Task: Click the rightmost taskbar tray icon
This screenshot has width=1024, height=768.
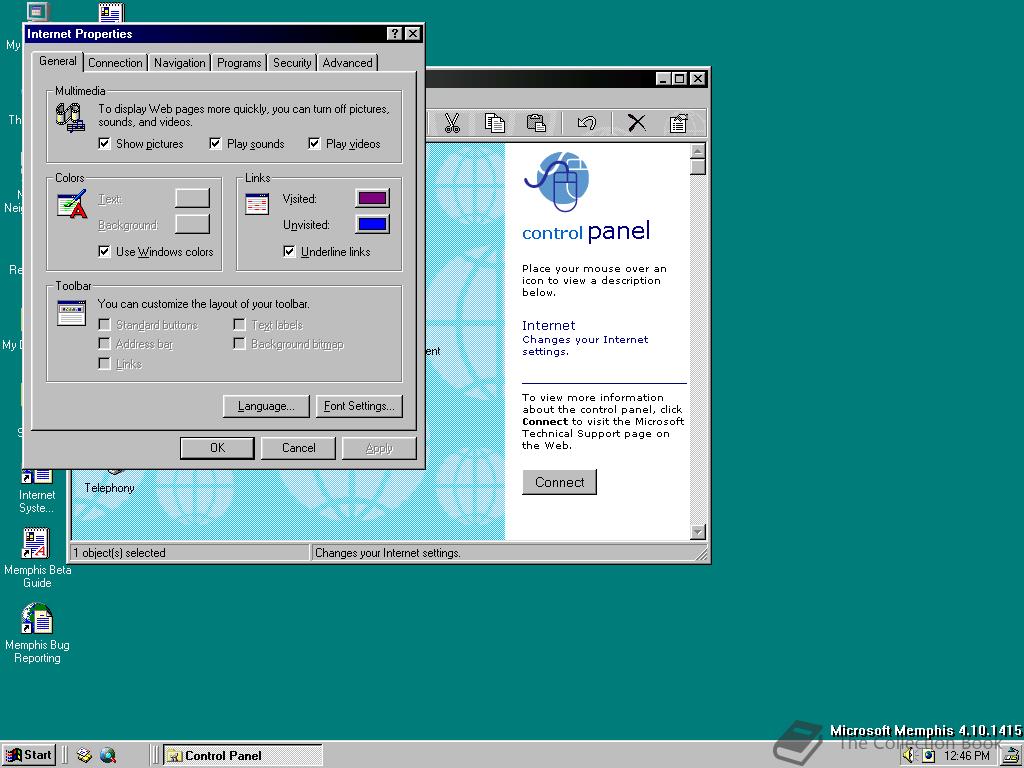Action: pos(1013,756)
